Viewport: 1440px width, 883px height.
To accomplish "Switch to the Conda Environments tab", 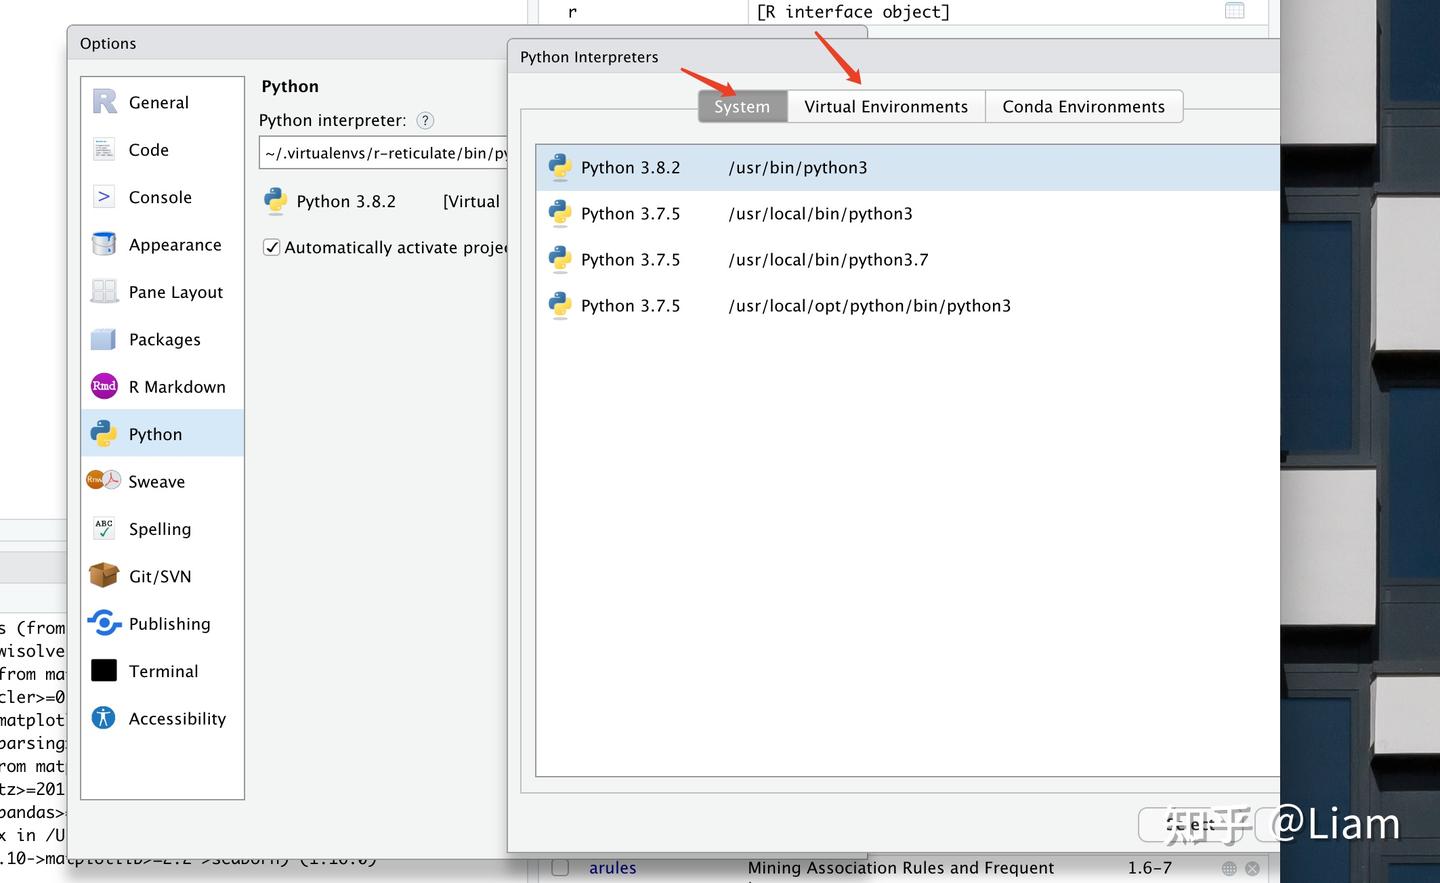I will [x=1084, y=107].
